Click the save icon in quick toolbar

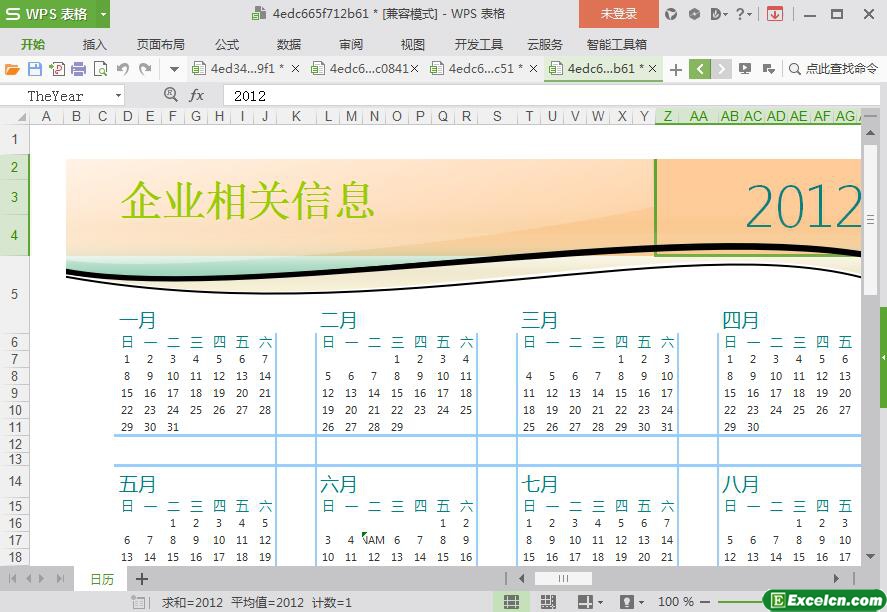click(35, 69)
